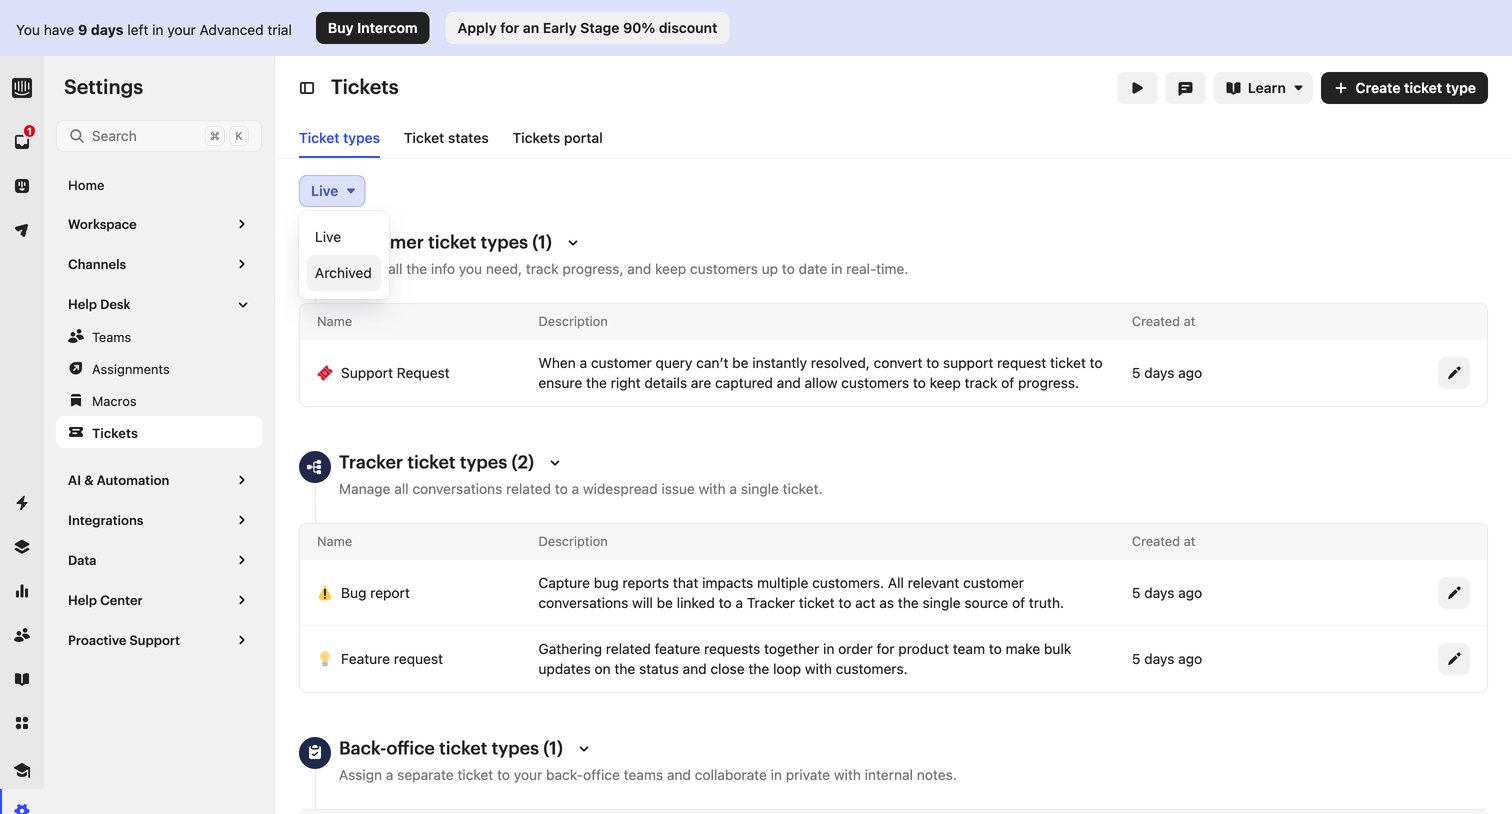Click the Back-office ticket types clipboard icon
Screen dimensions: 1512x814
[x=315, y=753]
